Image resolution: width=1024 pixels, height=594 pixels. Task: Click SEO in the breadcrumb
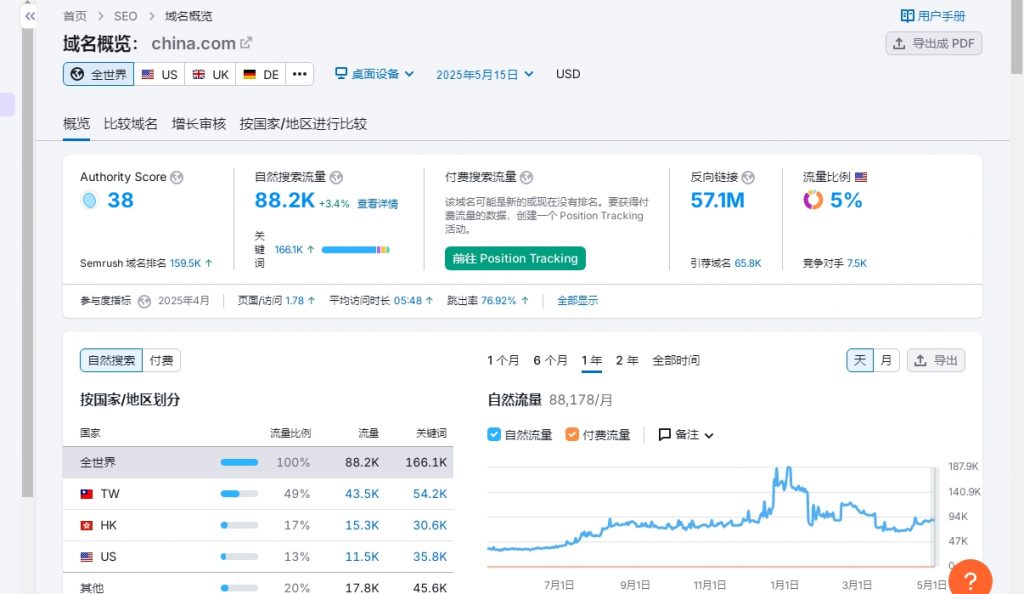[125, 16]
